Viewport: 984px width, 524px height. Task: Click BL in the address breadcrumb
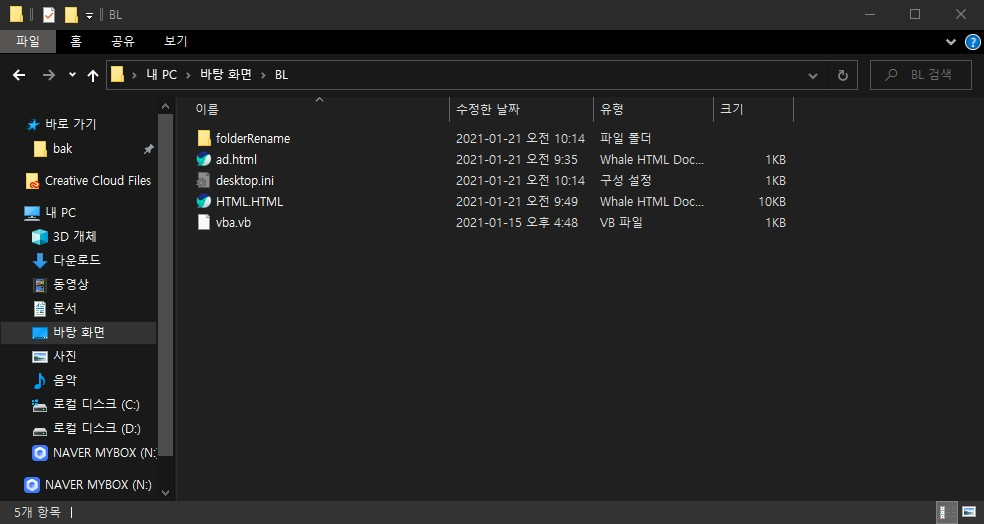point(281,75)
